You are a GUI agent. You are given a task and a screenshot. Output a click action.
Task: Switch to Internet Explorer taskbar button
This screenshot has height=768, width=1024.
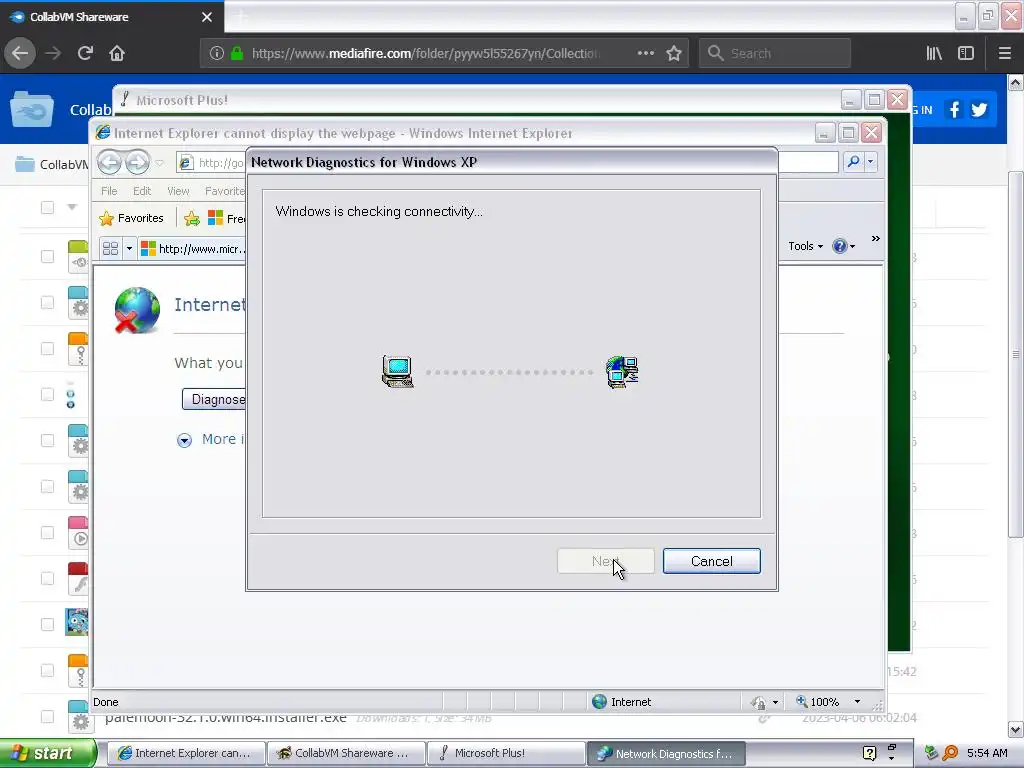pyautogui.click(x=185, y=753)
